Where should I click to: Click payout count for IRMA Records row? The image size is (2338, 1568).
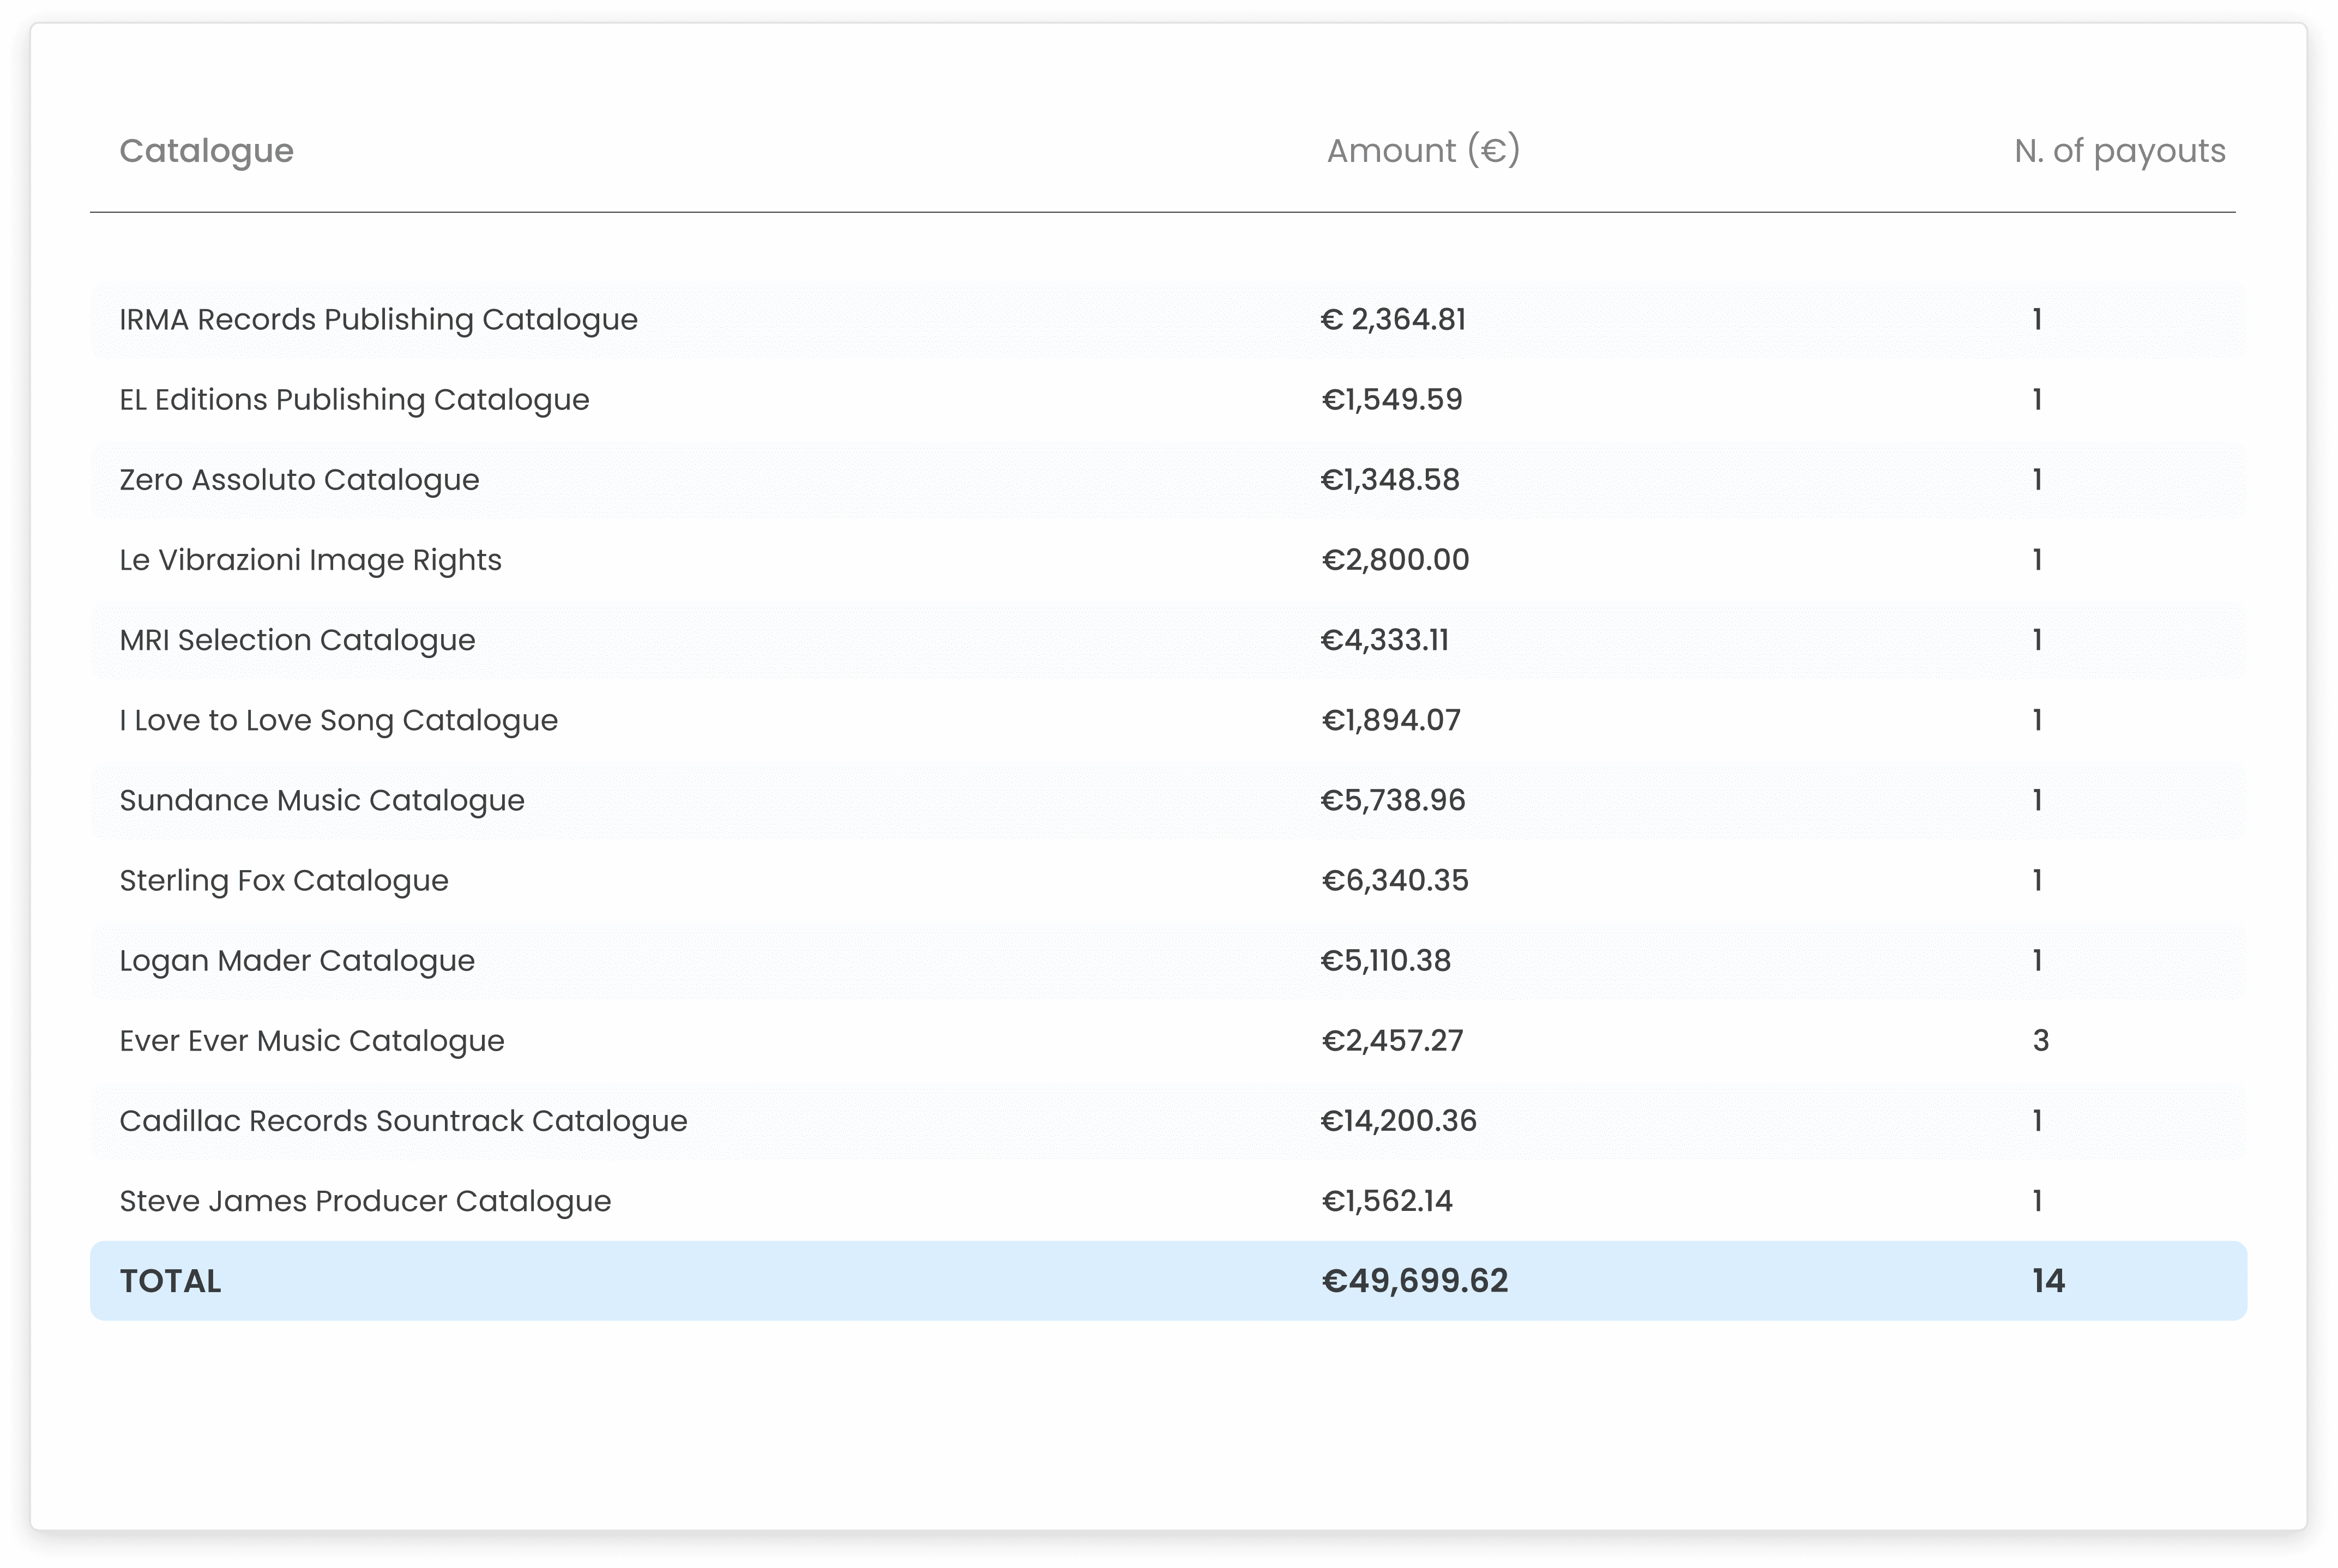(x=2037, y=320)
